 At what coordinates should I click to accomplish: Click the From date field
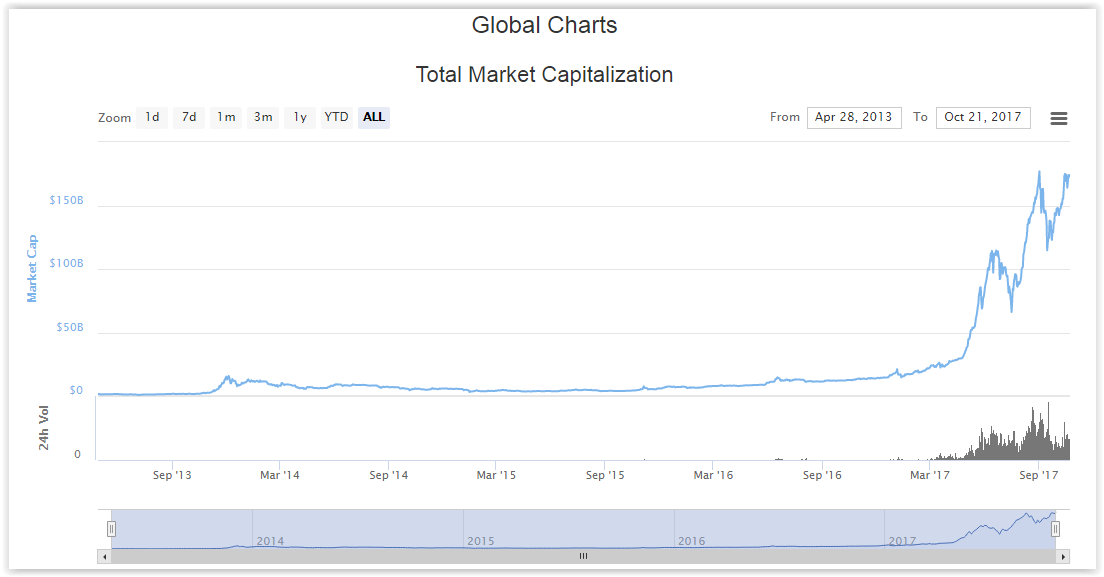854,117
